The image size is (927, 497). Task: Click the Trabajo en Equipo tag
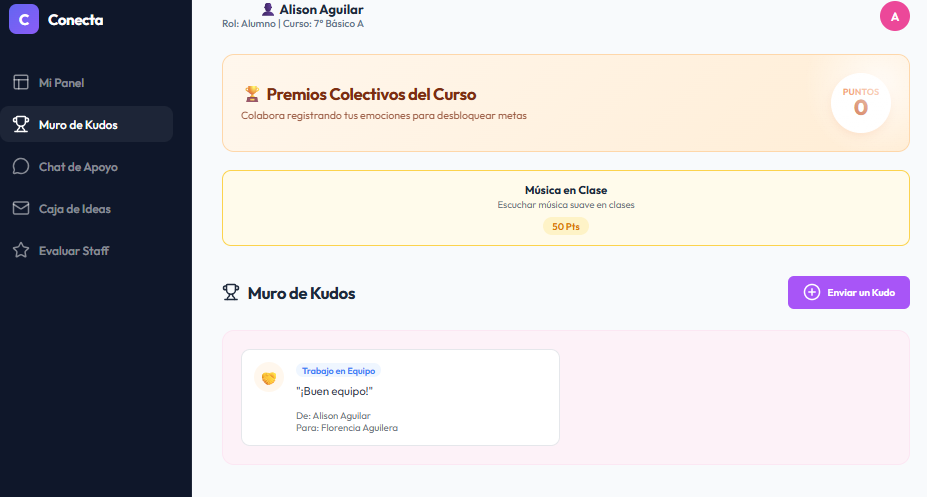click(338, 371)
